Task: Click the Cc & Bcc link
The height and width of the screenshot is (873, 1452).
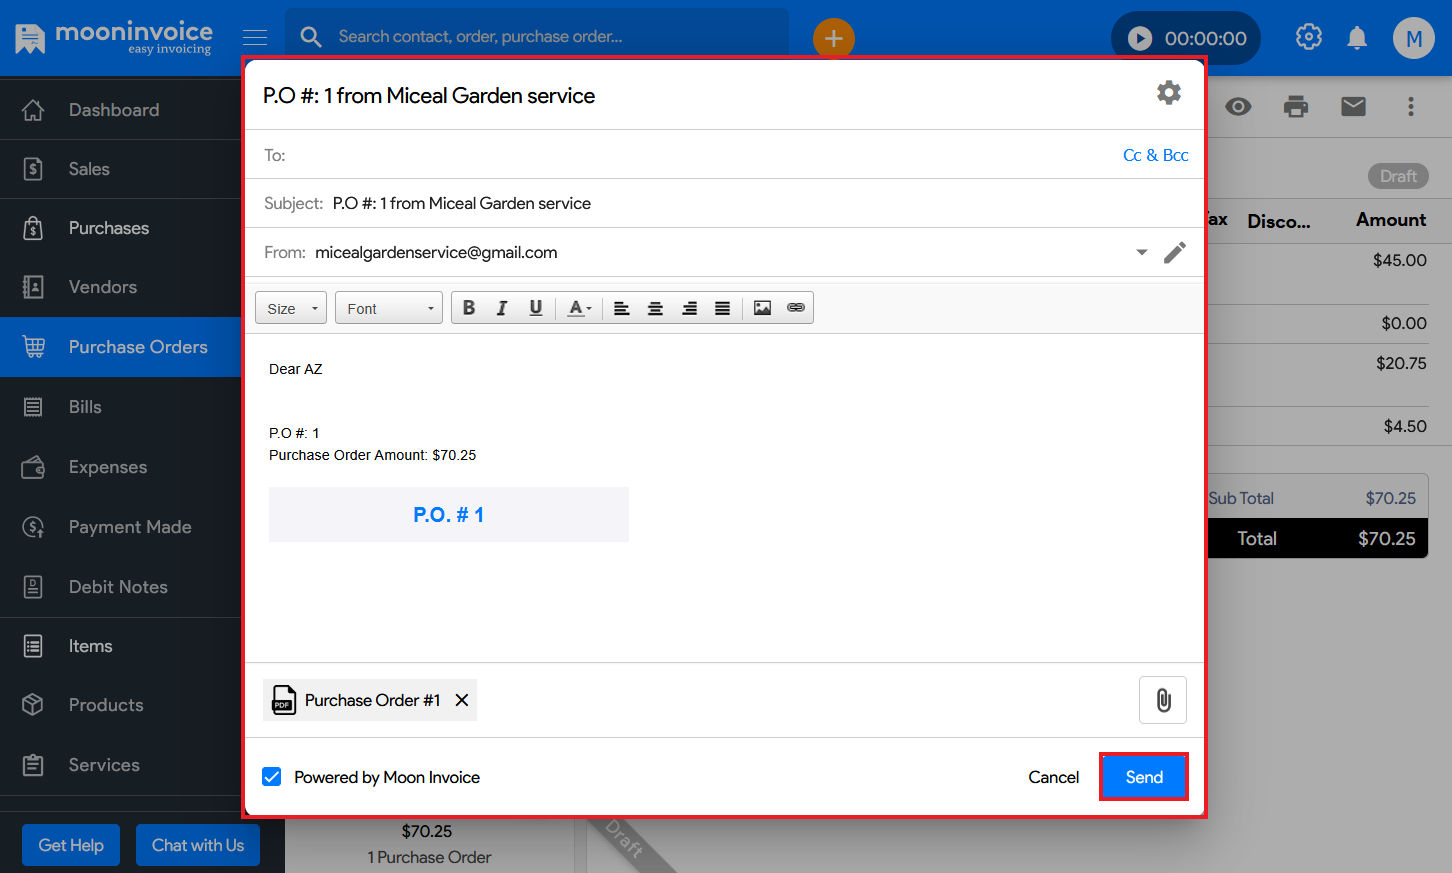Action: pos(1155,155)
